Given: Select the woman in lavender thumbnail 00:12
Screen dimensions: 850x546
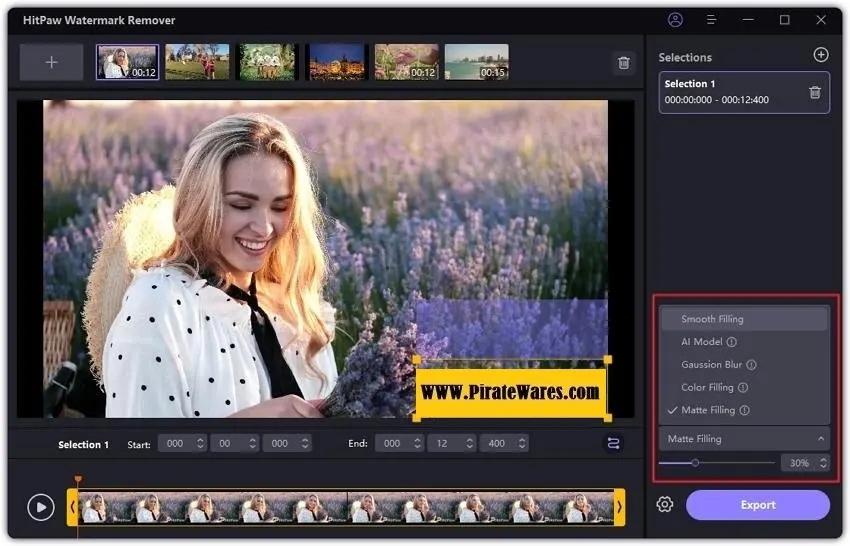Looking at the screenshot, I should [128, 62].
